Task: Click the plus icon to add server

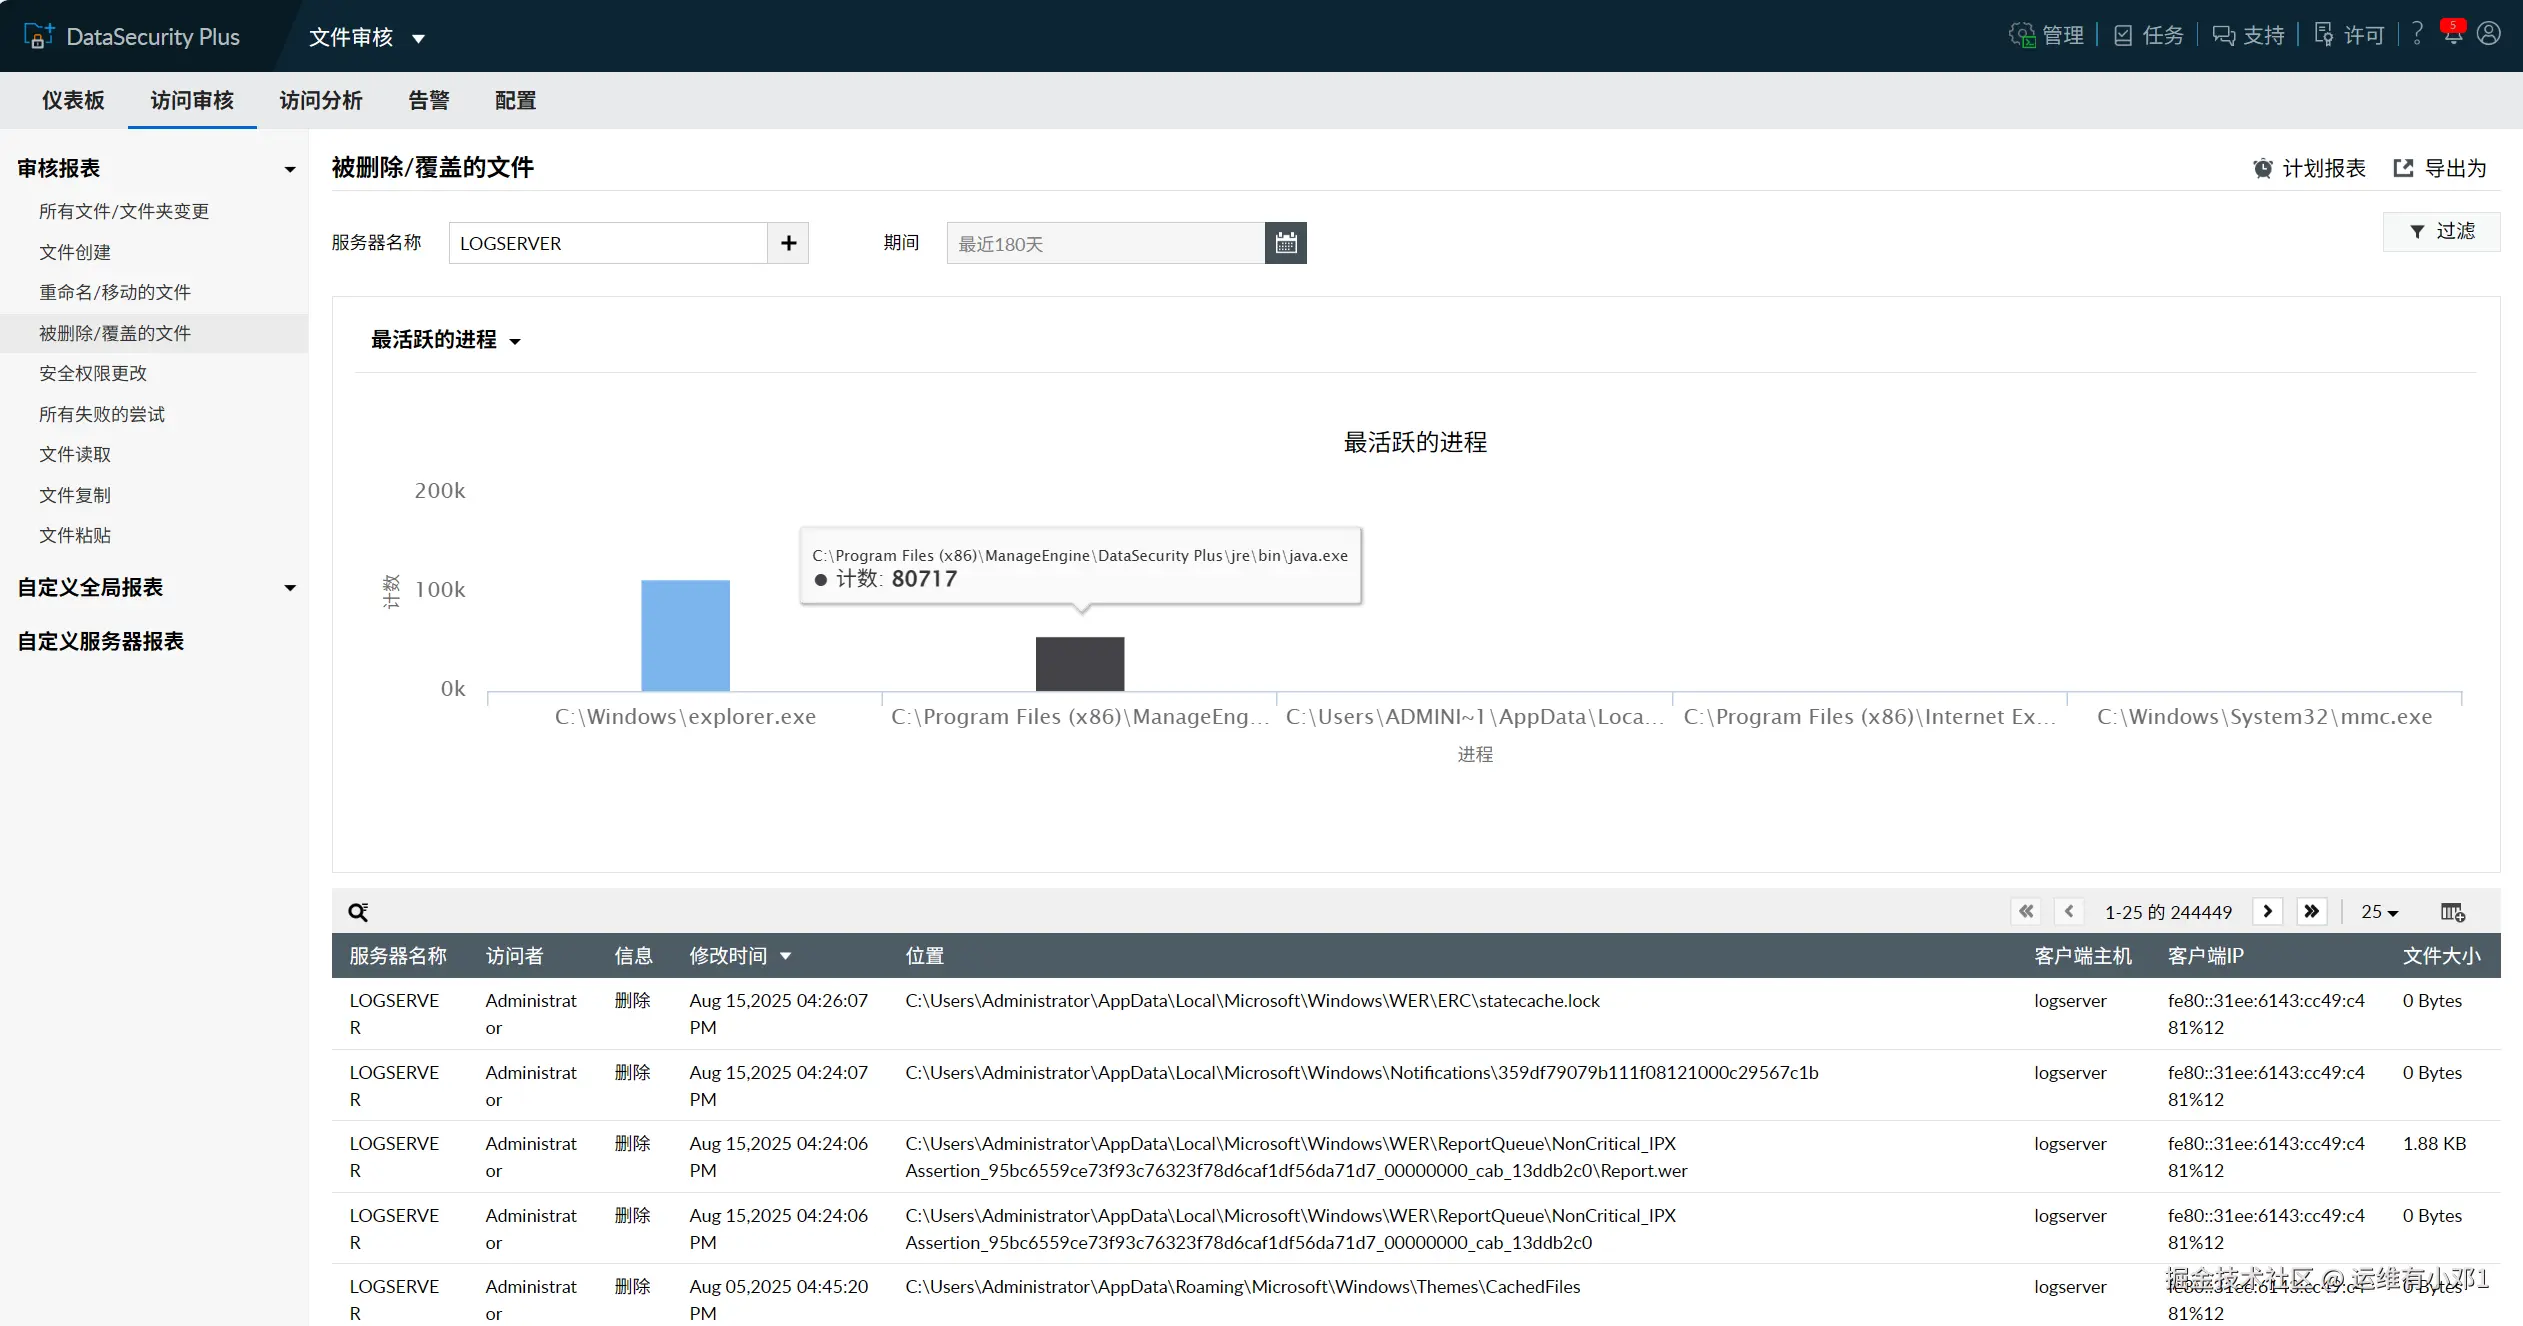Action: [x=788, y=243]
